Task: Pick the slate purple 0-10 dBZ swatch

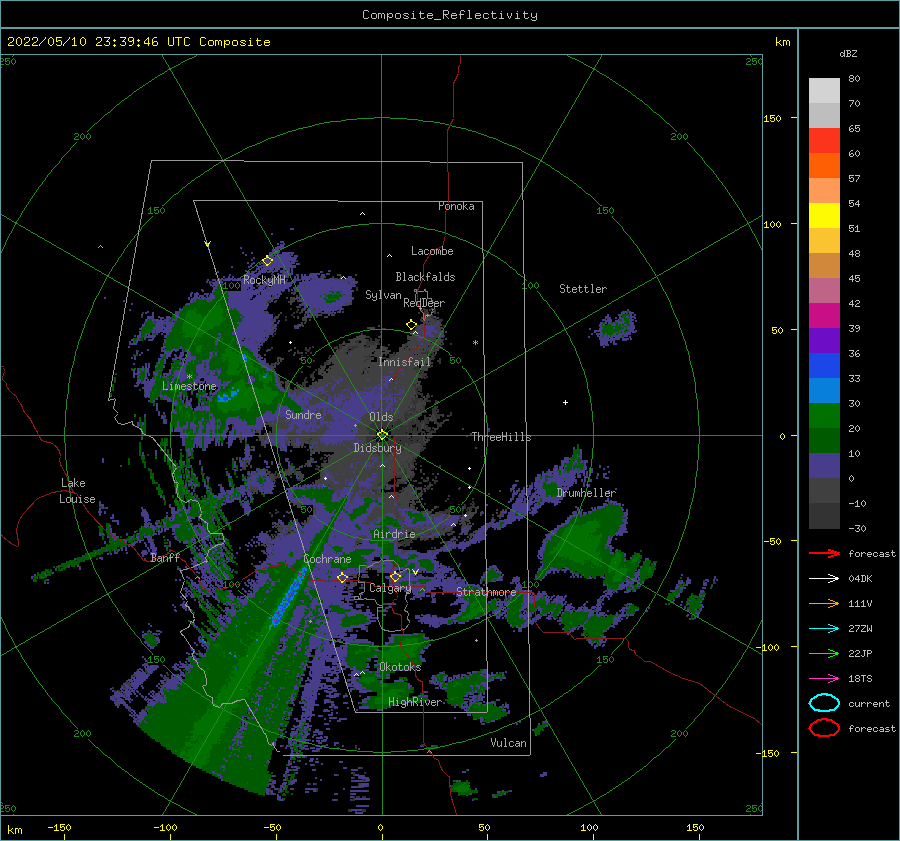Action: pos(824,466)
